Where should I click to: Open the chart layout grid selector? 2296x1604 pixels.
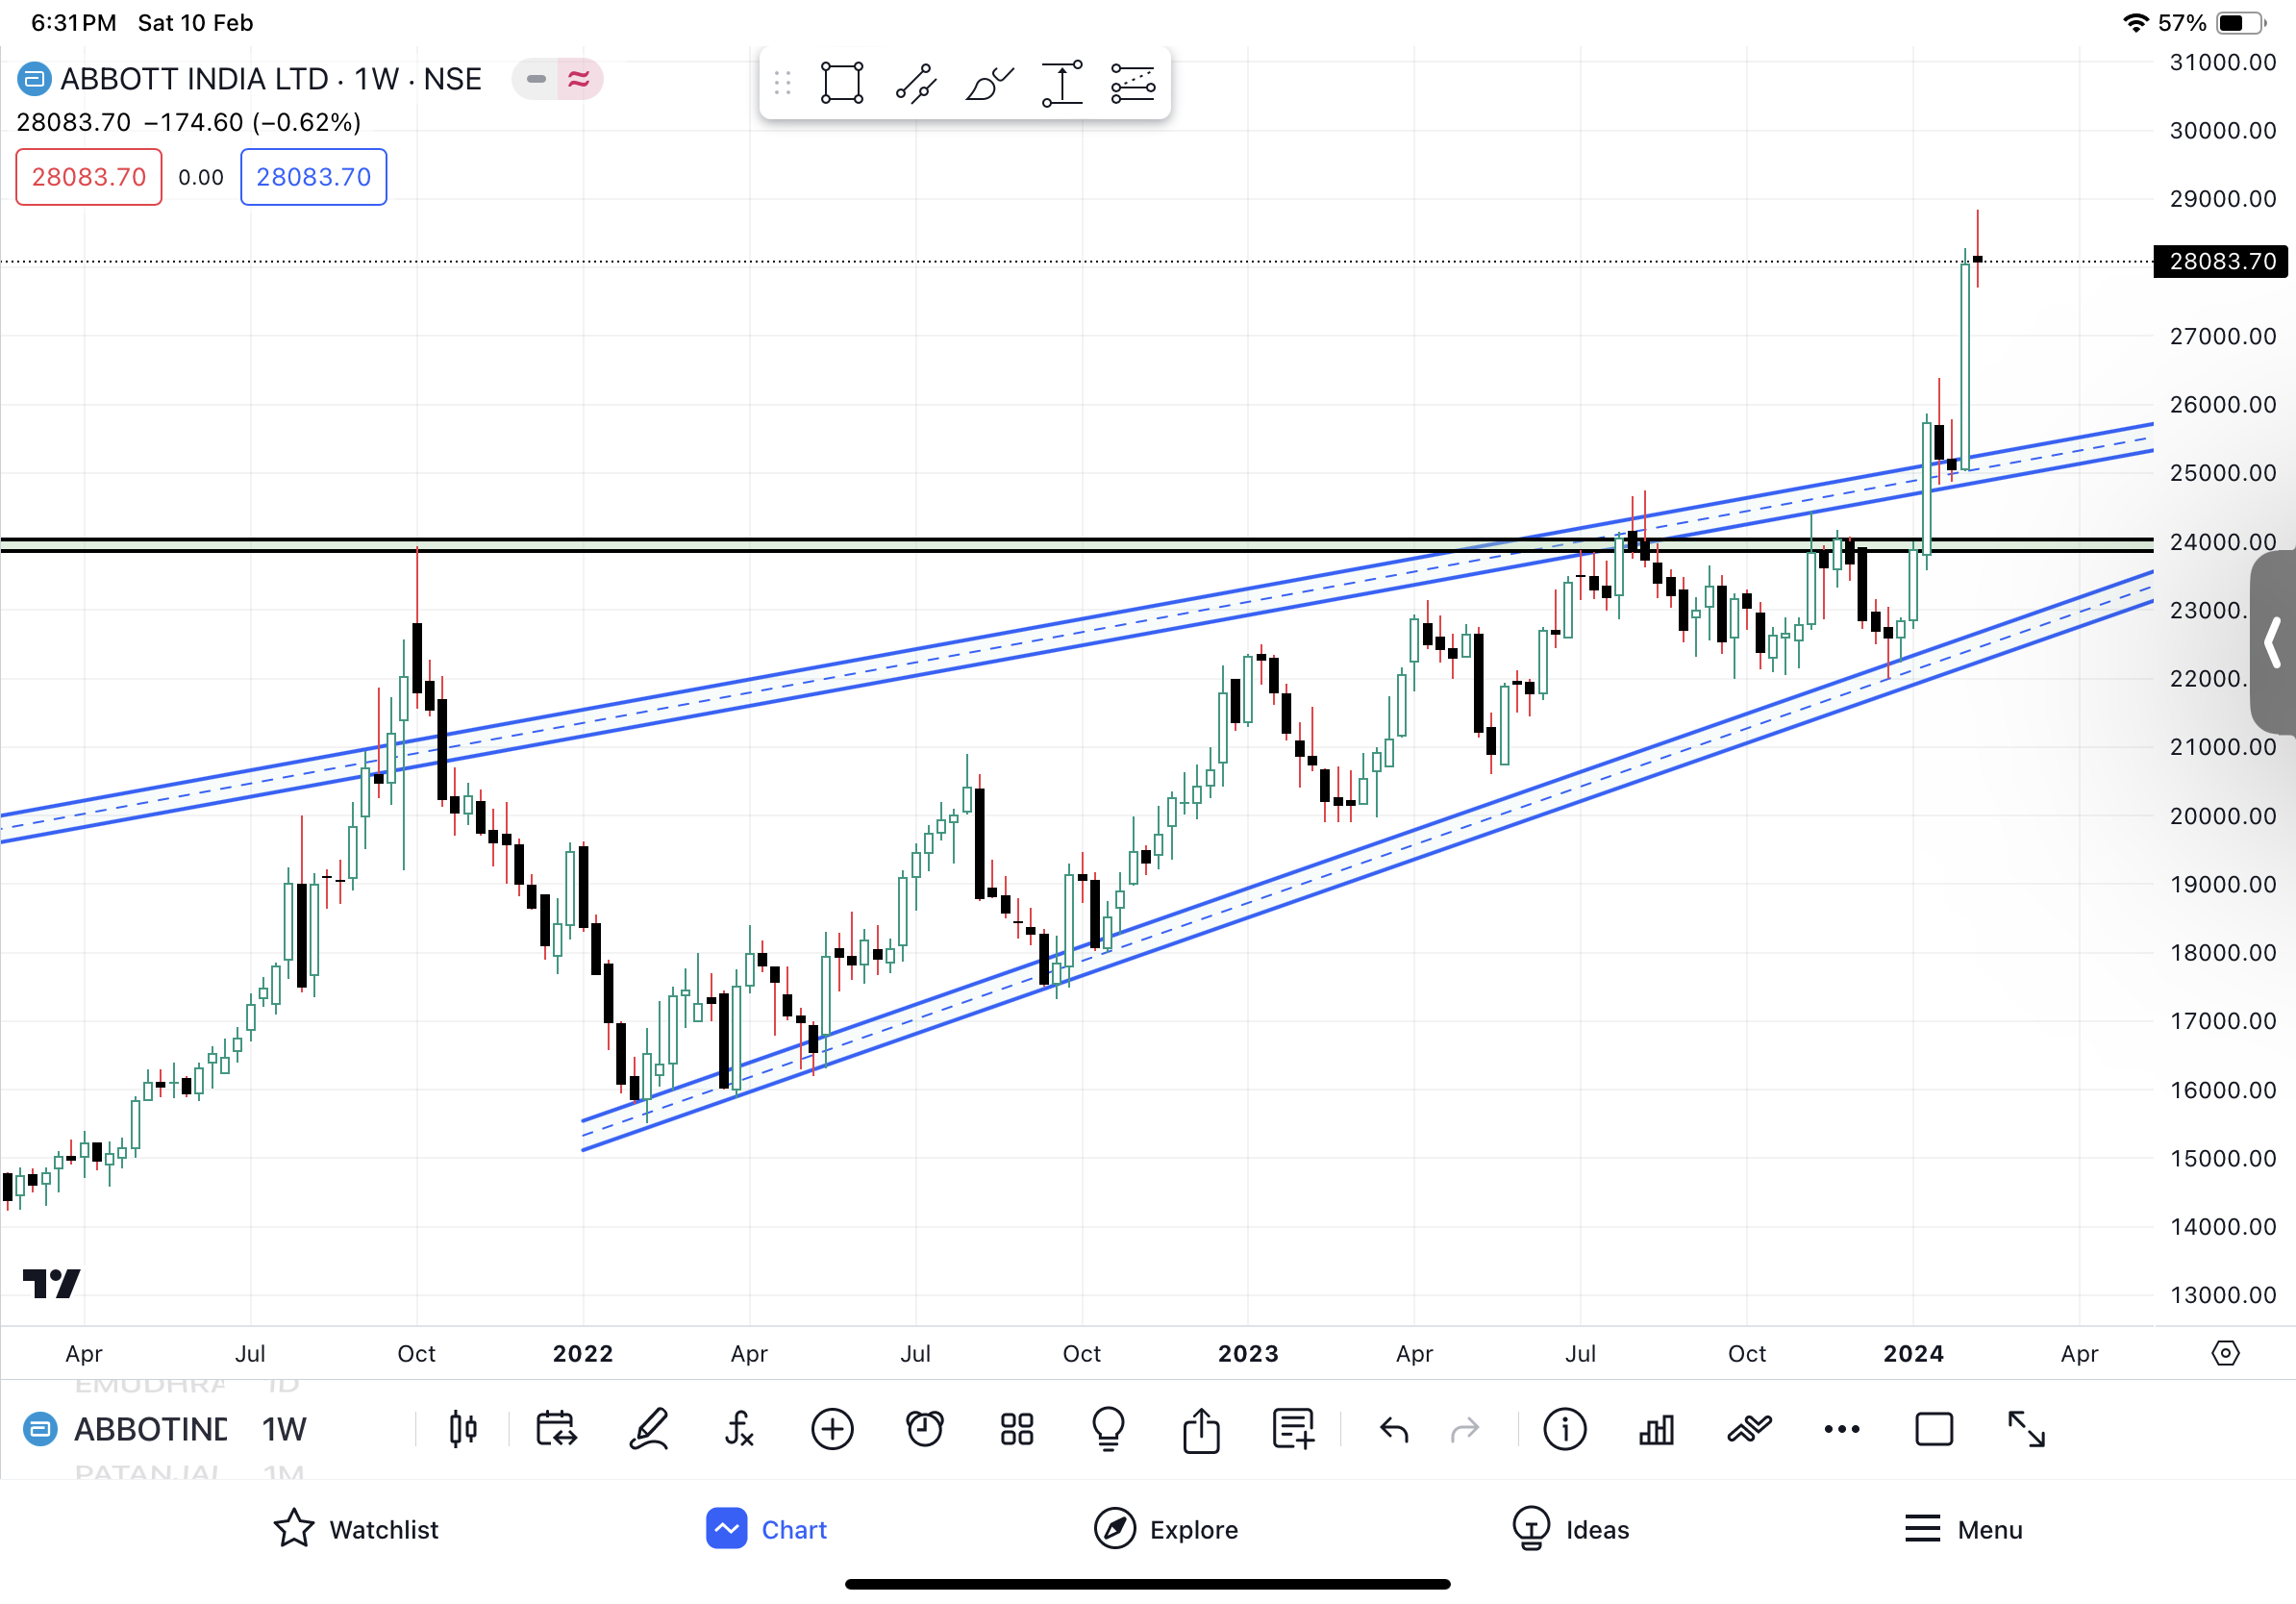1017,1429
